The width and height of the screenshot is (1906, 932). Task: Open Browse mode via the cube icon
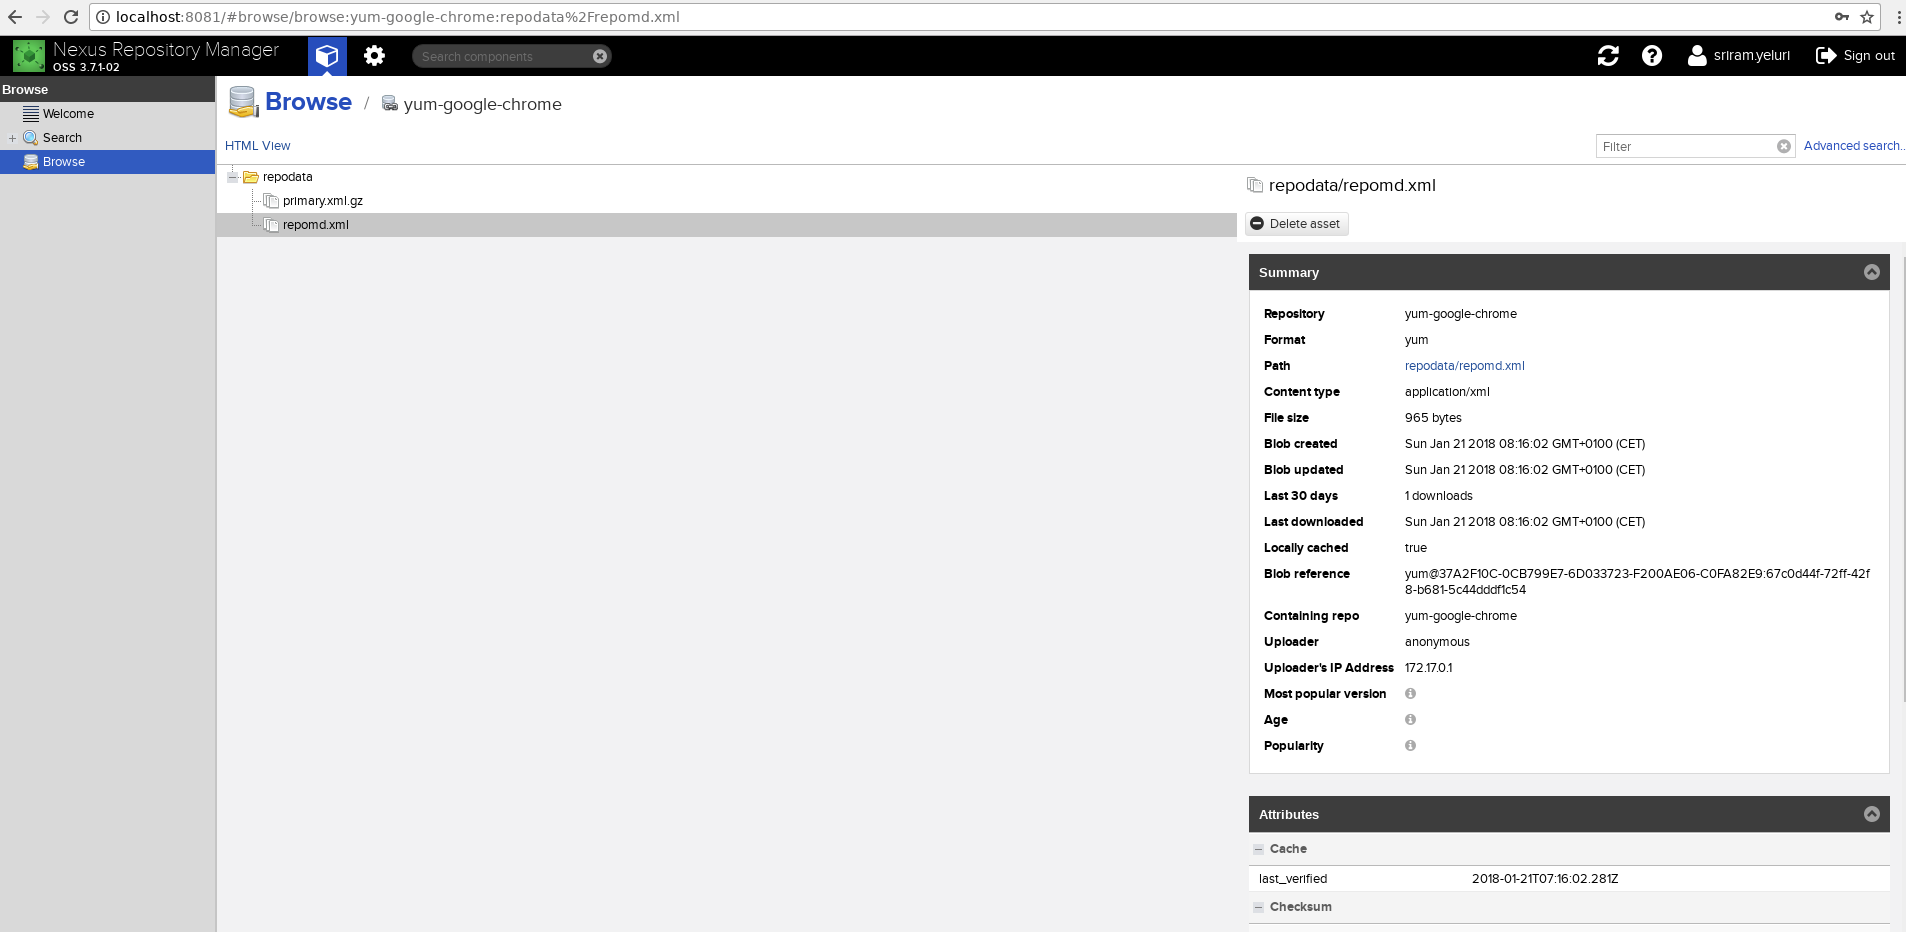click(x=327, y=56)
